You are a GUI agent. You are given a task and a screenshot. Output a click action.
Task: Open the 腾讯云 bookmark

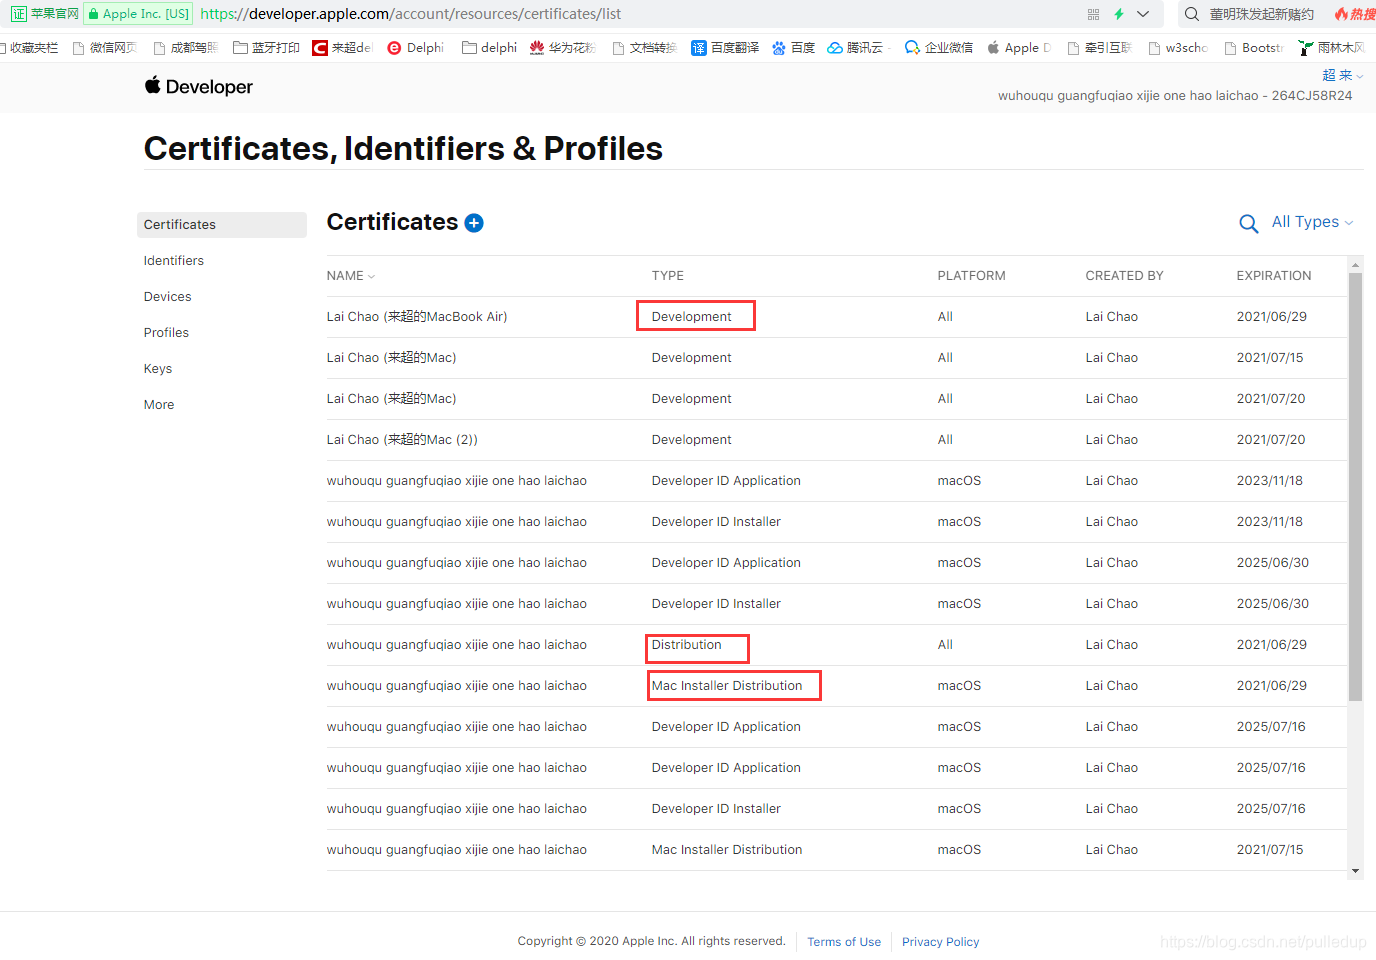tap(857, 47)
